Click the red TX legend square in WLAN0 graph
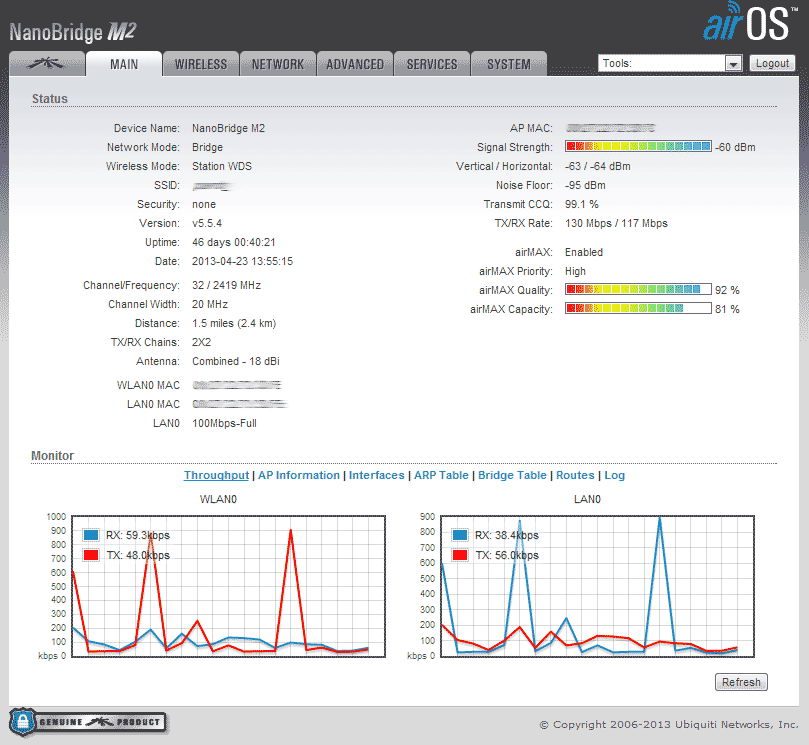Viewport: 809px width, 745px height. coord(91,555)
